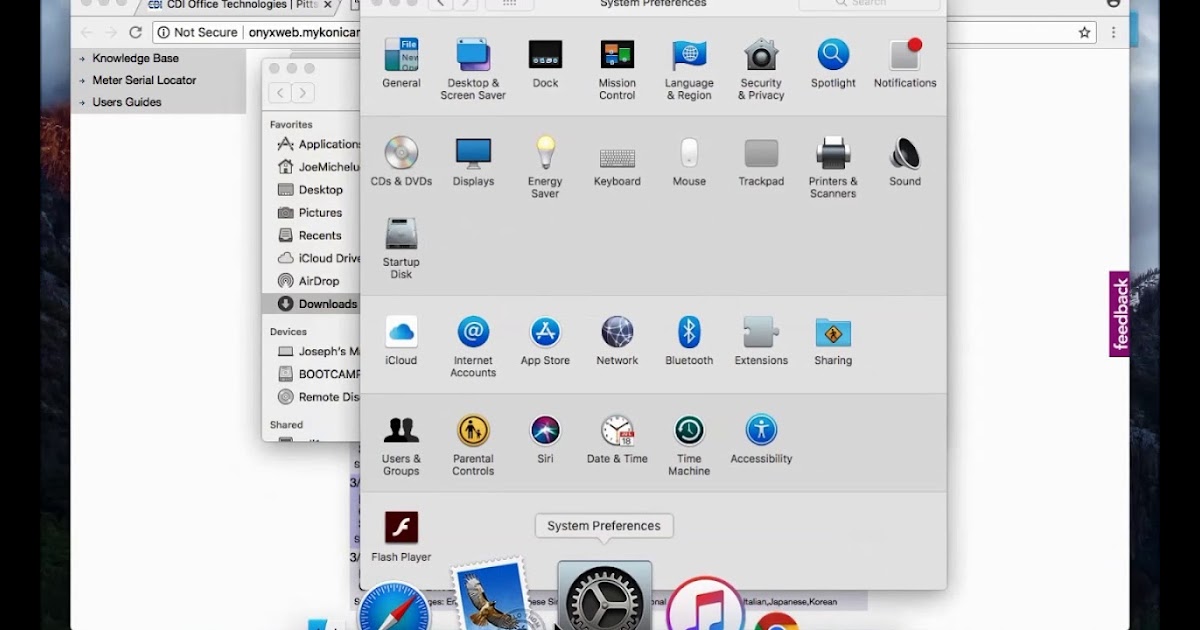Open Sharing preferences
The height and width of the screenshot is (630, 1200).
pos(833,340)
